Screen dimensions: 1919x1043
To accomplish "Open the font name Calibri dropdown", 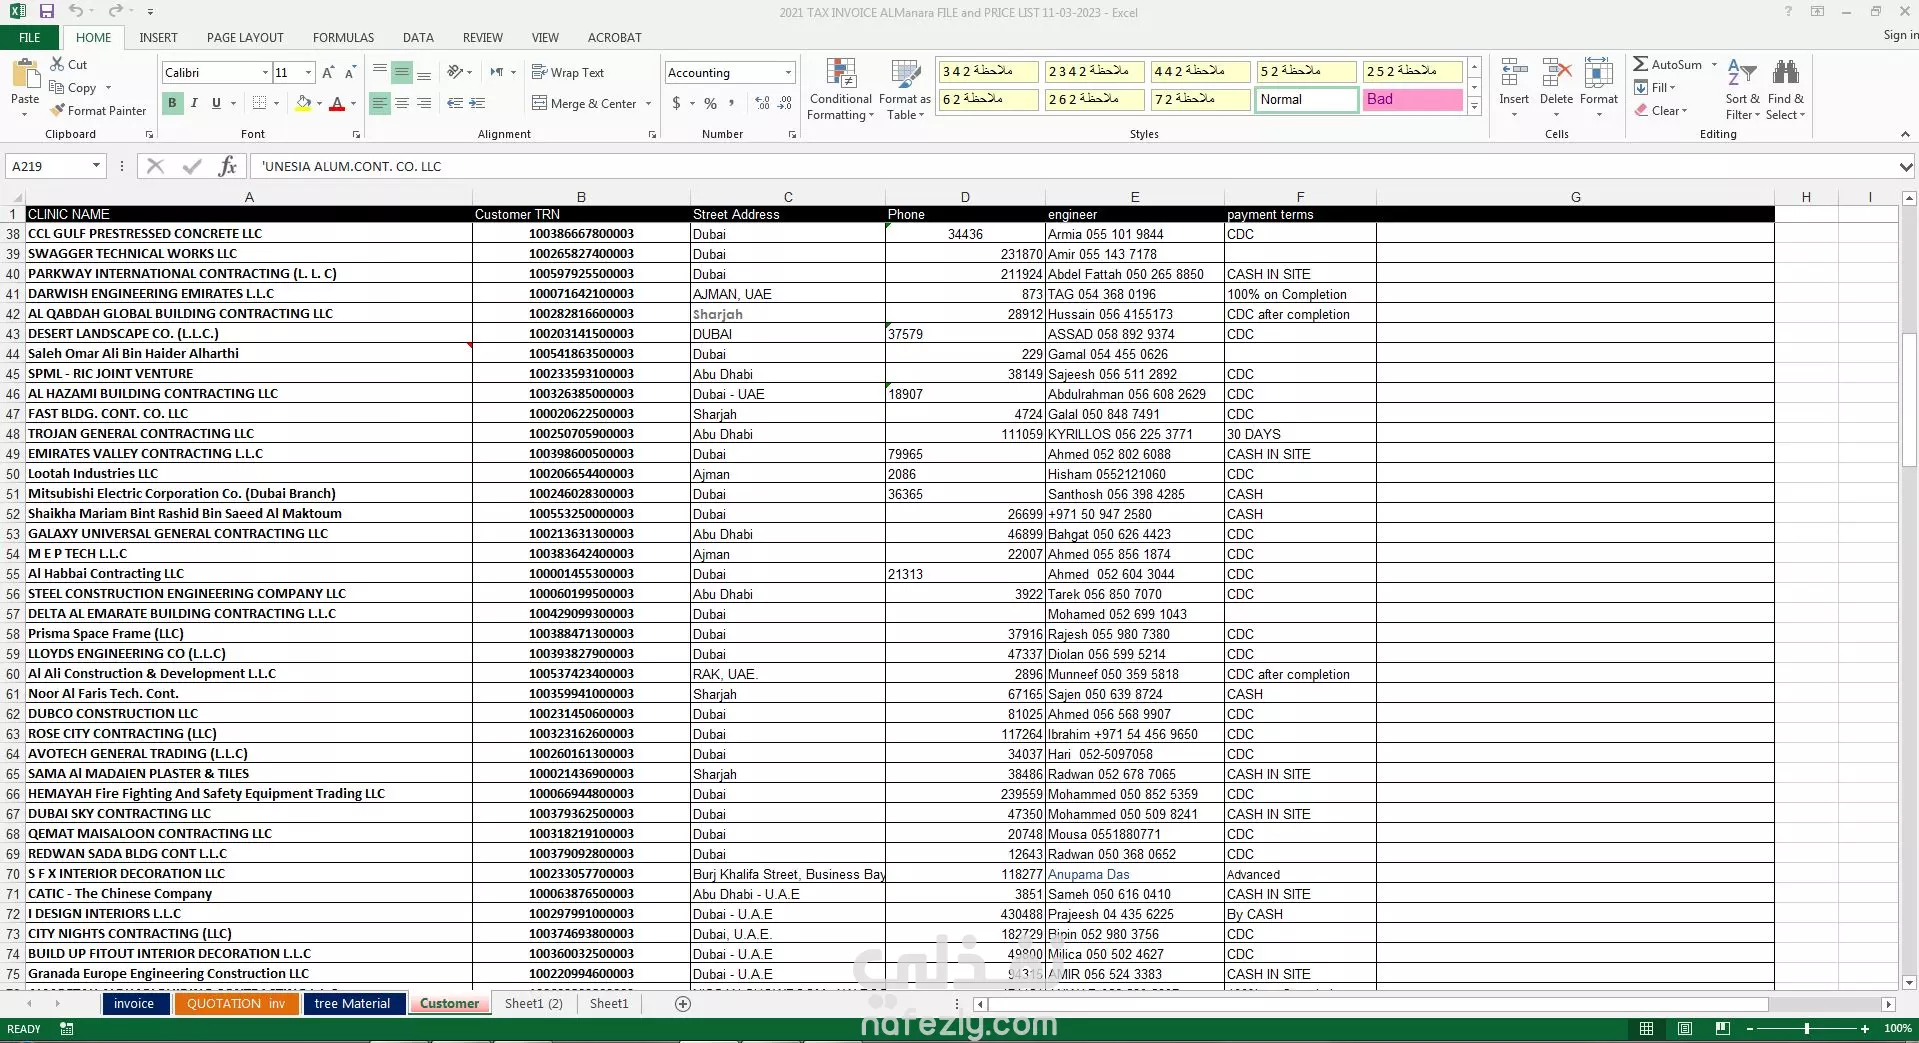I will (265, 72).
